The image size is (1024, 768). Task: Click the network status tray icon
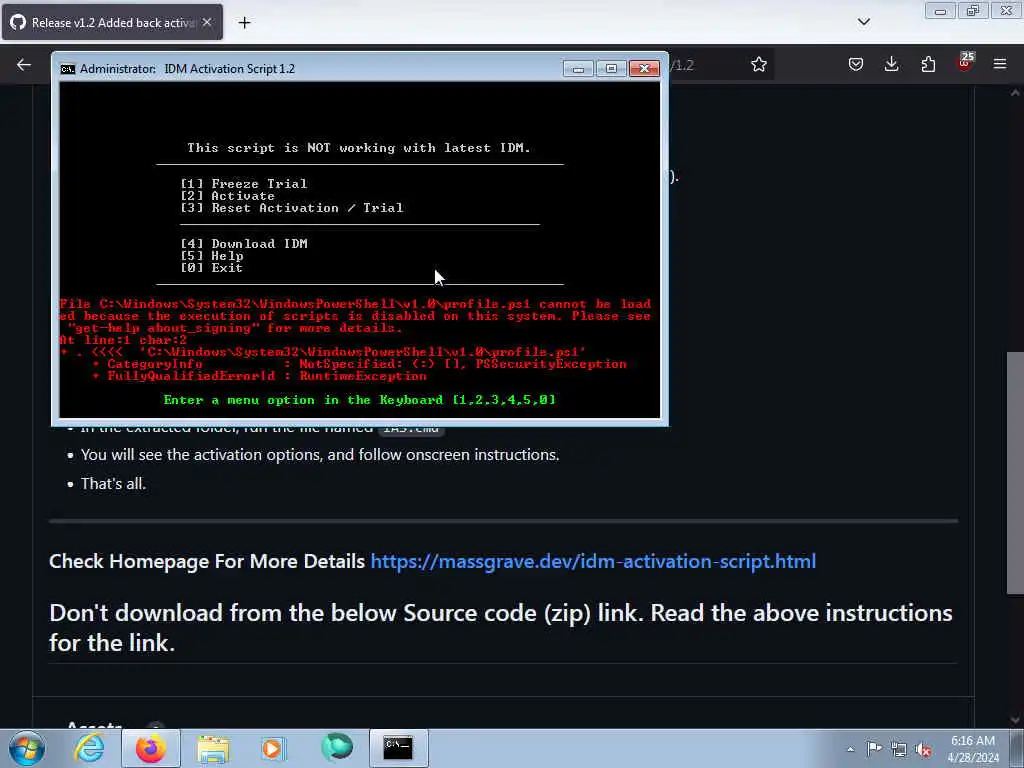(899, 748)
